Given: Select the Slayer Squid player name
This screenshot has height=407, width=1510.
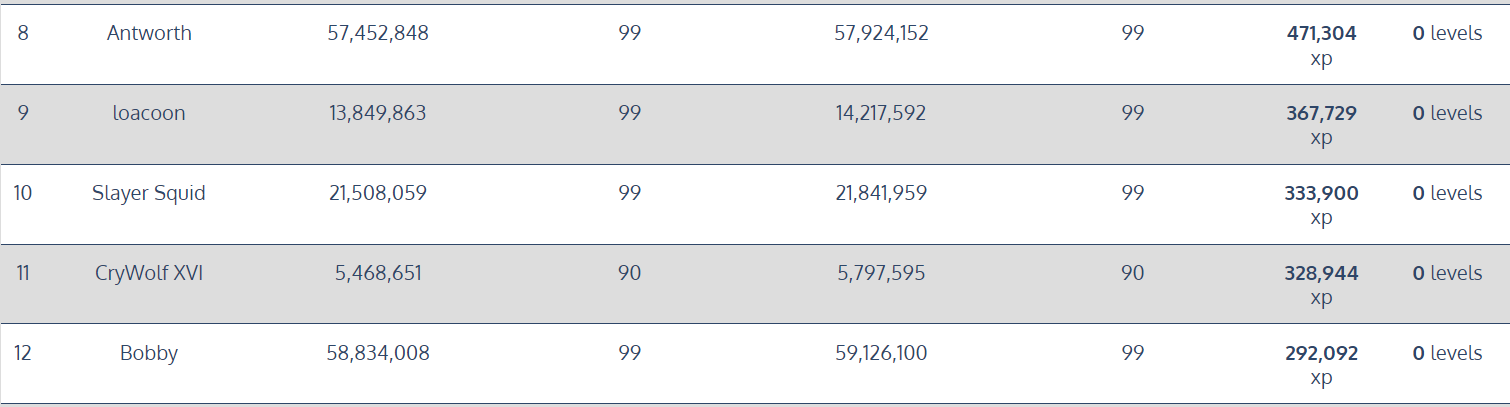Looking at the screenshot, I should [149, 193].
